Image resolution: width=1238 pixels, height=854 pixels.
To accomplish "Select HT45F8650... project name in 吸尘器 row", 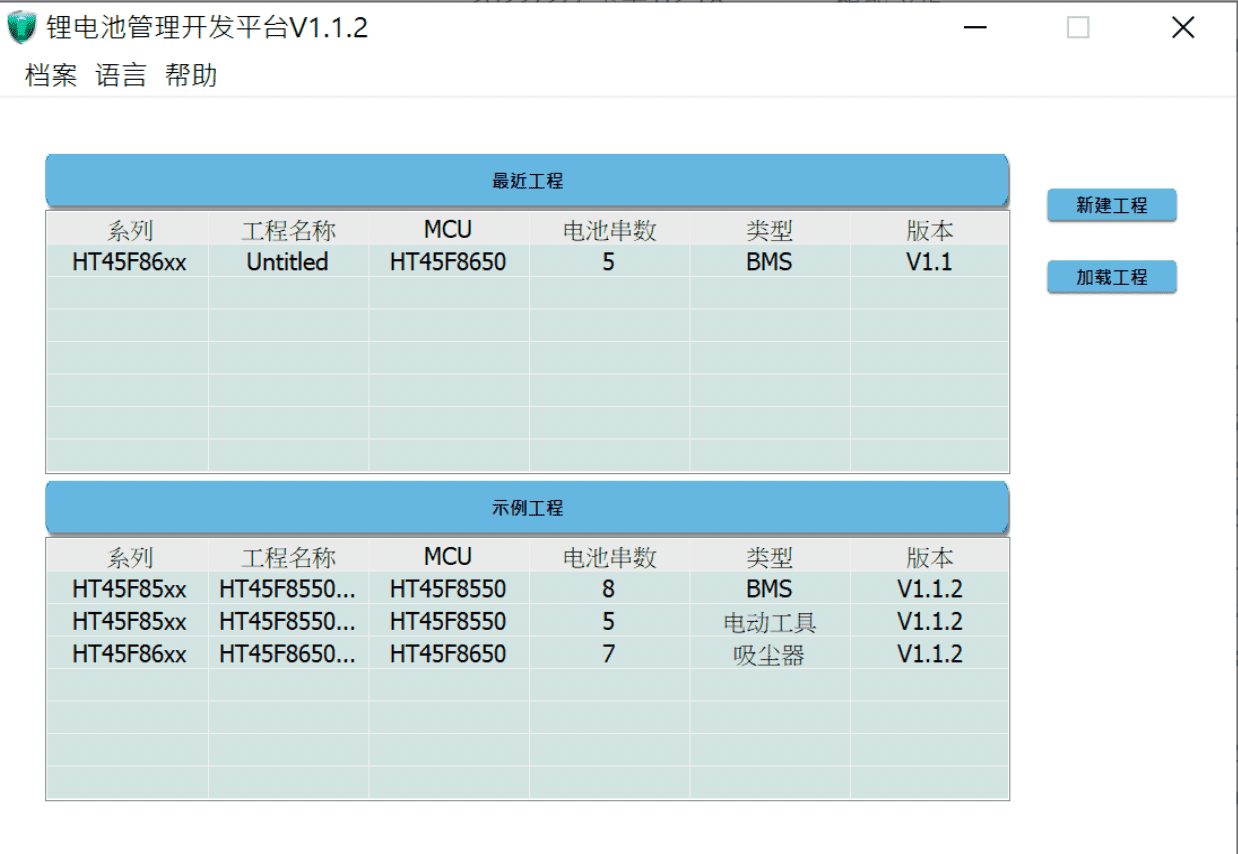I will coord(289,653).
